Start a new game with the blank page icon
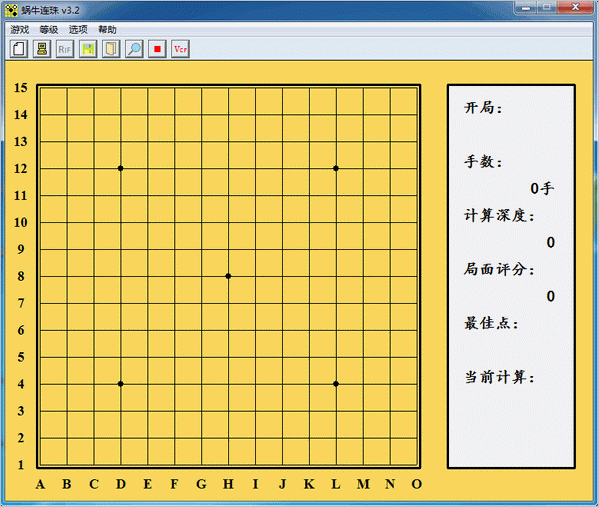The width and height of the screenshot is (599, 507). (x=19, y=49)
